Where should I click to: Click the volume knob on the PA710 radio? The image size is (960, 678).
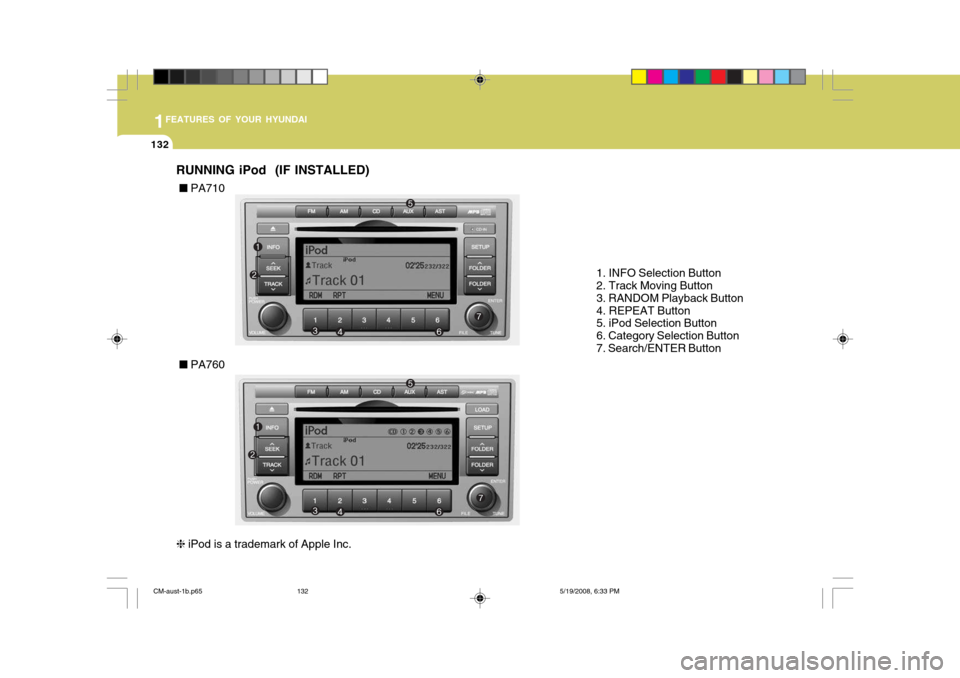point(272,317)
